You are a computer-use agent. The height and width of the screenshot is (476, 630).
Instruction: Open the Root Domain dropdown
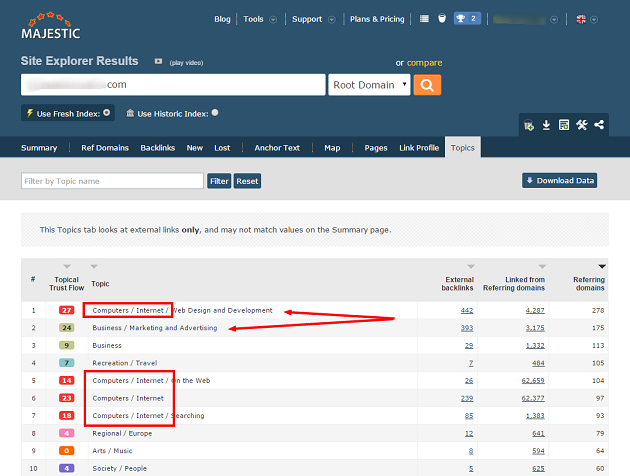tap(369, 85)
